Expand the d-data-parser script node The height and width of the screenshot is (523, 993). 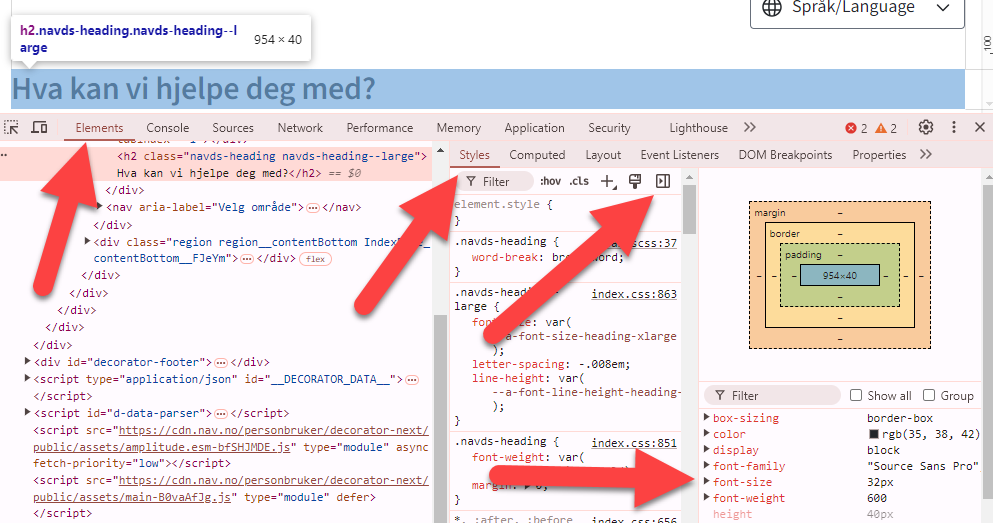pyautogui.click(x=28, y=412)
